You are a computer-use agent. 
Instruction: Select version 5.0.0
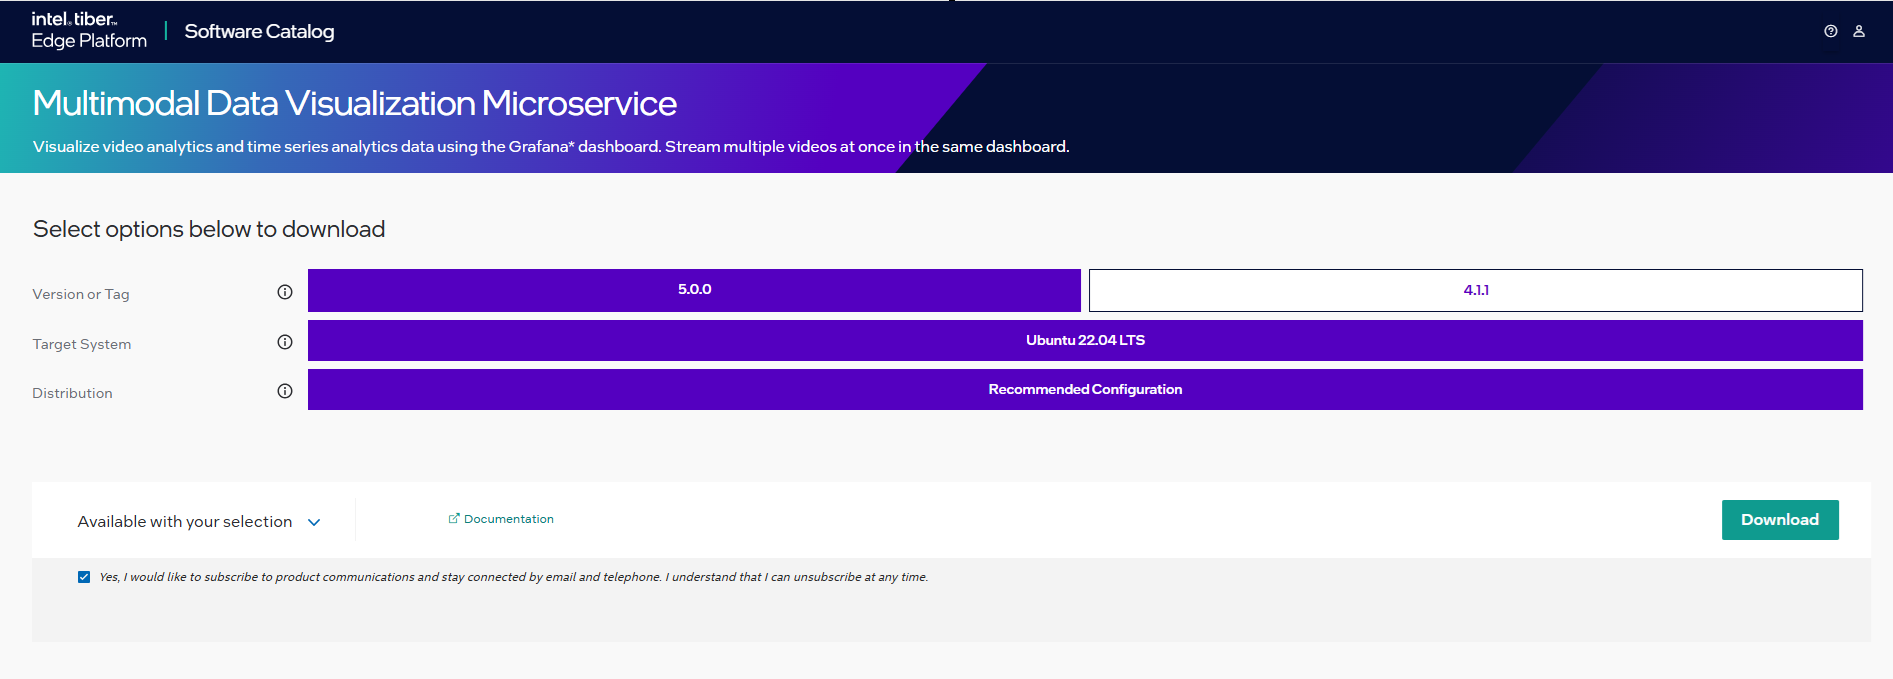pyautogui.click(x=694, y=290)
